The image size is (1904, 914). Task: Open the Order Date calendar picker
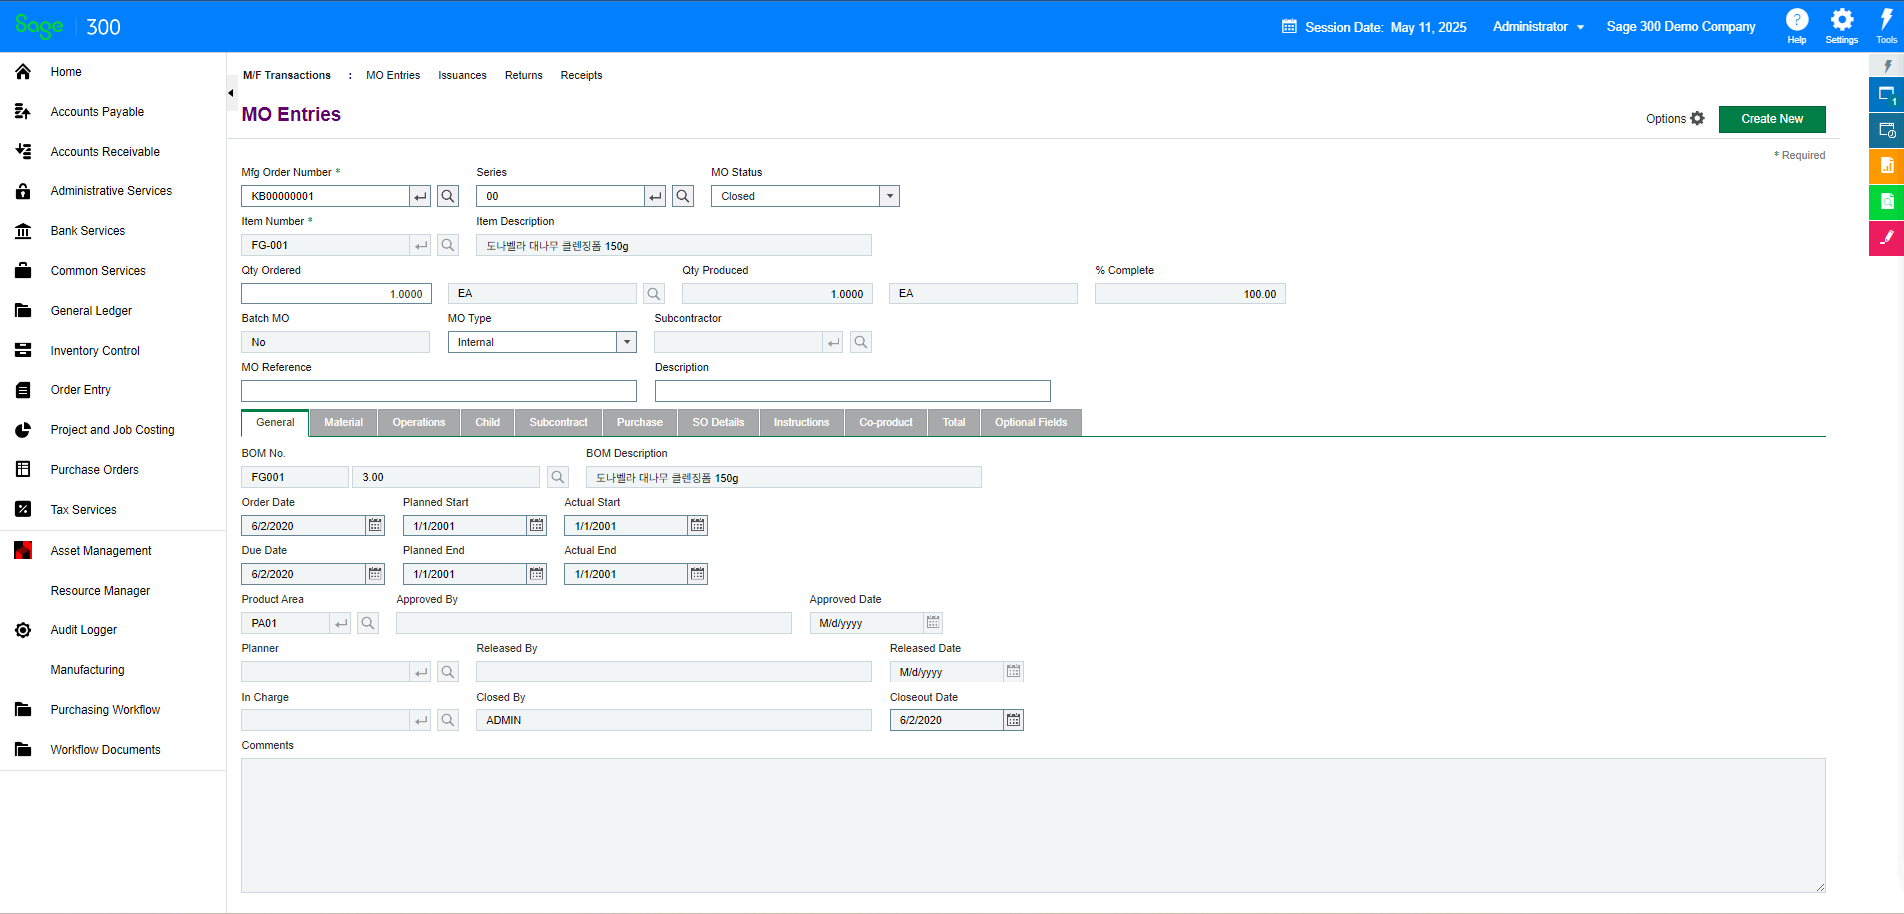[x=375, y=525]
